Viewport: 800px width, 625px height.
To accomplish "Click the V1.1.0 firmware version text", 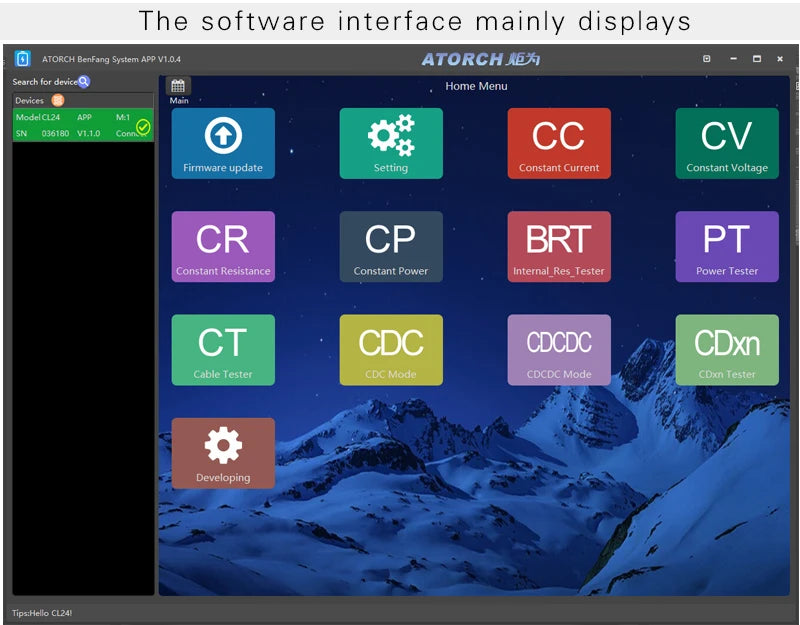I will point(89,134).
